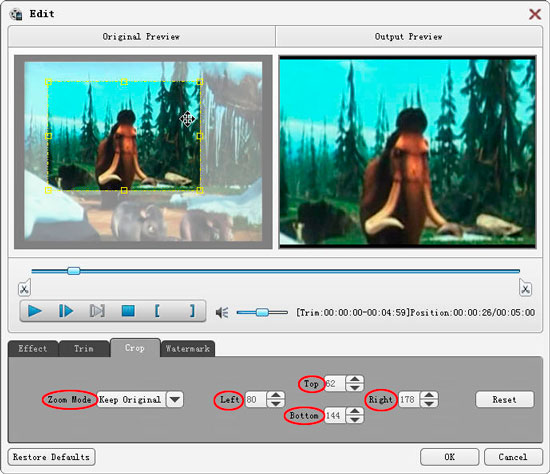Click the bottom-middle crop handle
This screenshot has width=550, height=474.
pyautogui.click(x=124, y=190)
